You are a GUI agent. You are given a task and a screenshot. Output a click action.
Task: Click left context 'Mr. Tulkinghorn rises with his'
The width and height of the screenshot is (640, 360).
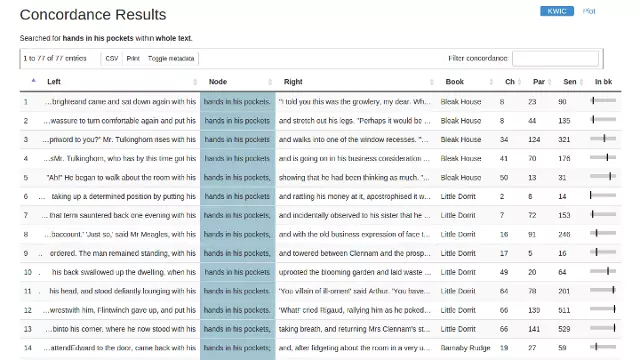coord(149,140)
